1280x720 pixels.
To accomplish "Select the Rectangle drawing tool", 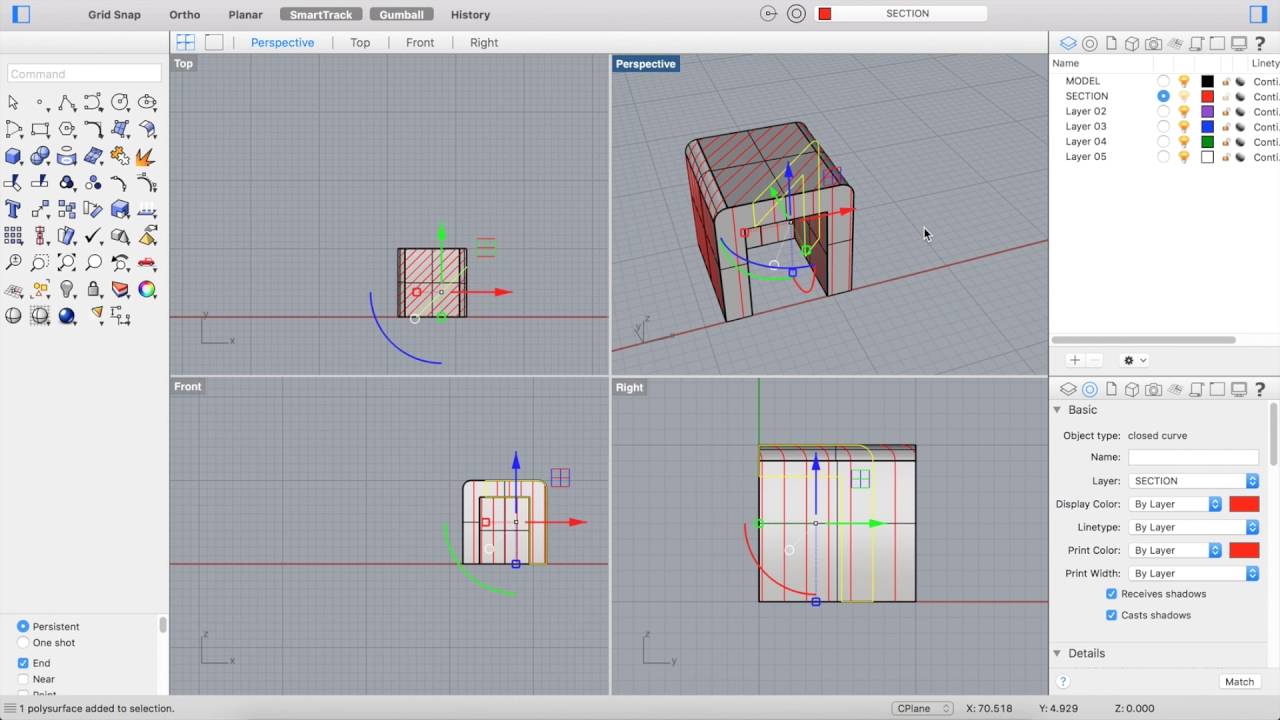I will tap(40, 129).
